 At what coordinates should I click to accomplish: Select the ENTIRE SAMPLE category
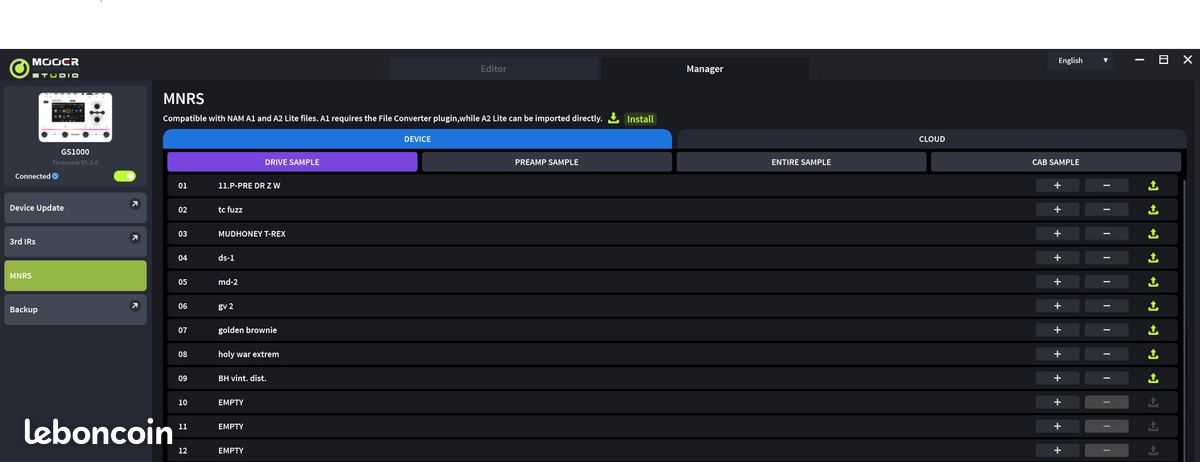click(x=801, y=162)
